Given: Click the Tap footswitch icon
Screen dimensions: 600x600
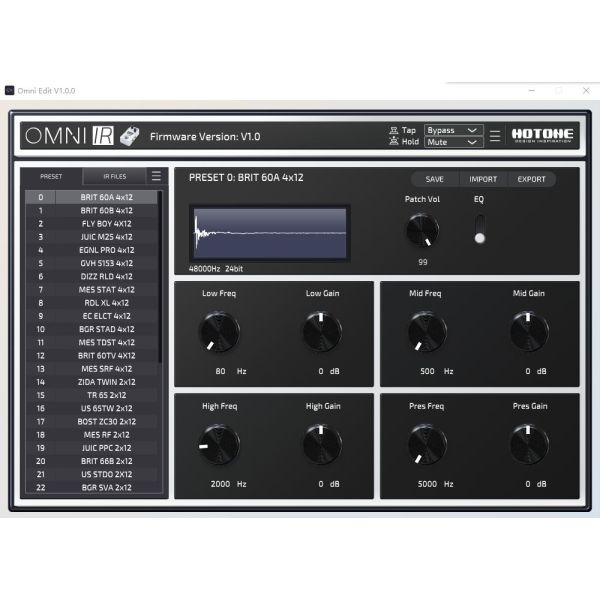Looking at the screenshot, I should point(393,130).
